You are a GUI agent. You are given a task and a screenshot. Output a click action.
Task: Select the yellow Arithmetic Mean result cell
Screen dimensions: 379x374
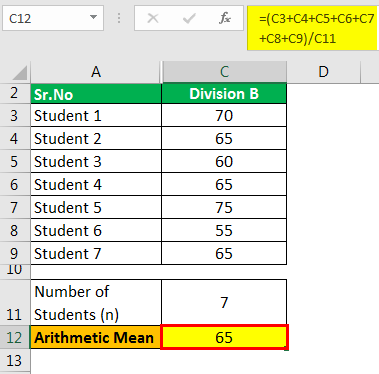(x=224, y=337)
